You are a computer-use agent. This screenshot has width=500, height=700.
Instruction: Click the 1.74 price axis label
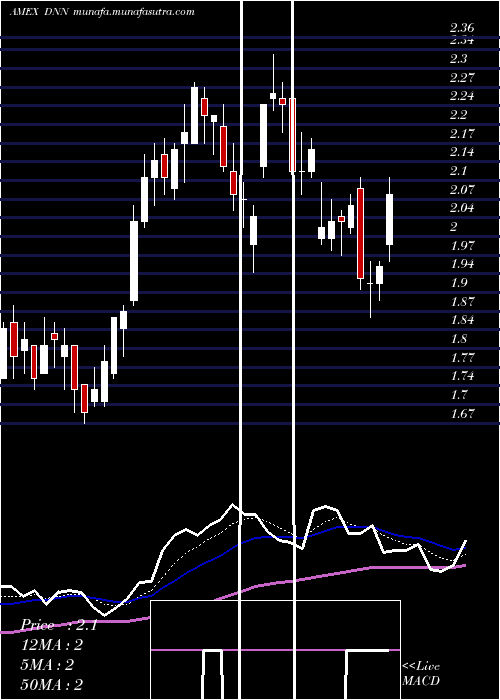pos(462,375)
